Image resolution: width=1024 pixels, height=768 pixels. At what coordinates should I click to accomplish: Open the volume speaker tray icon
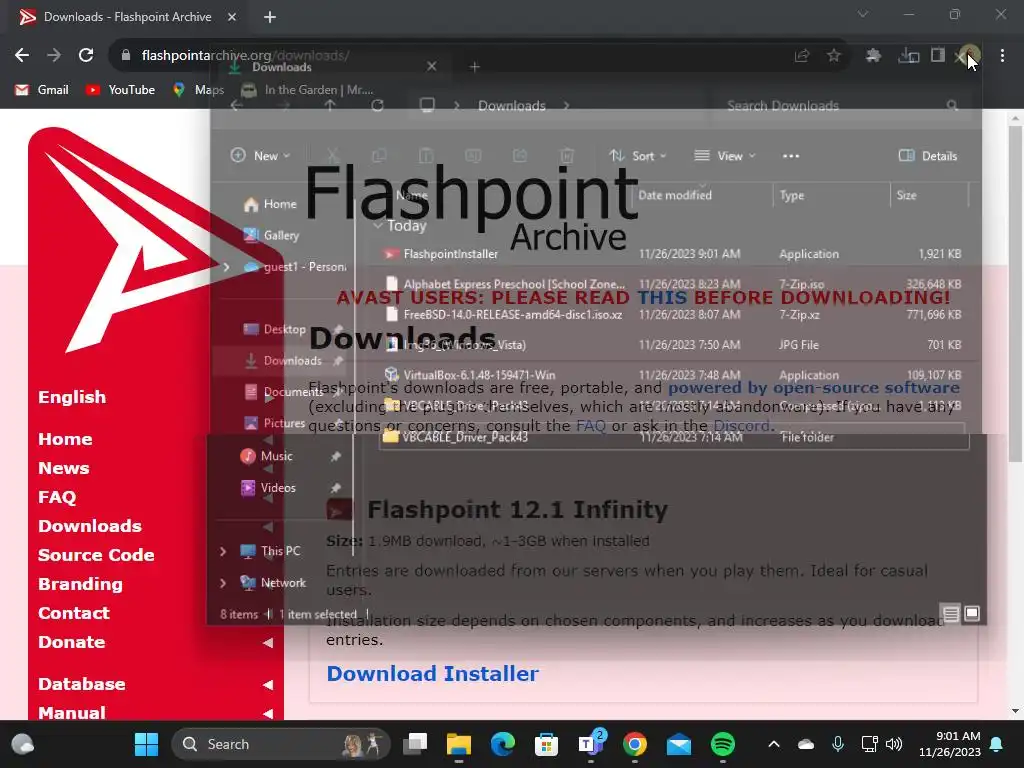894,744
